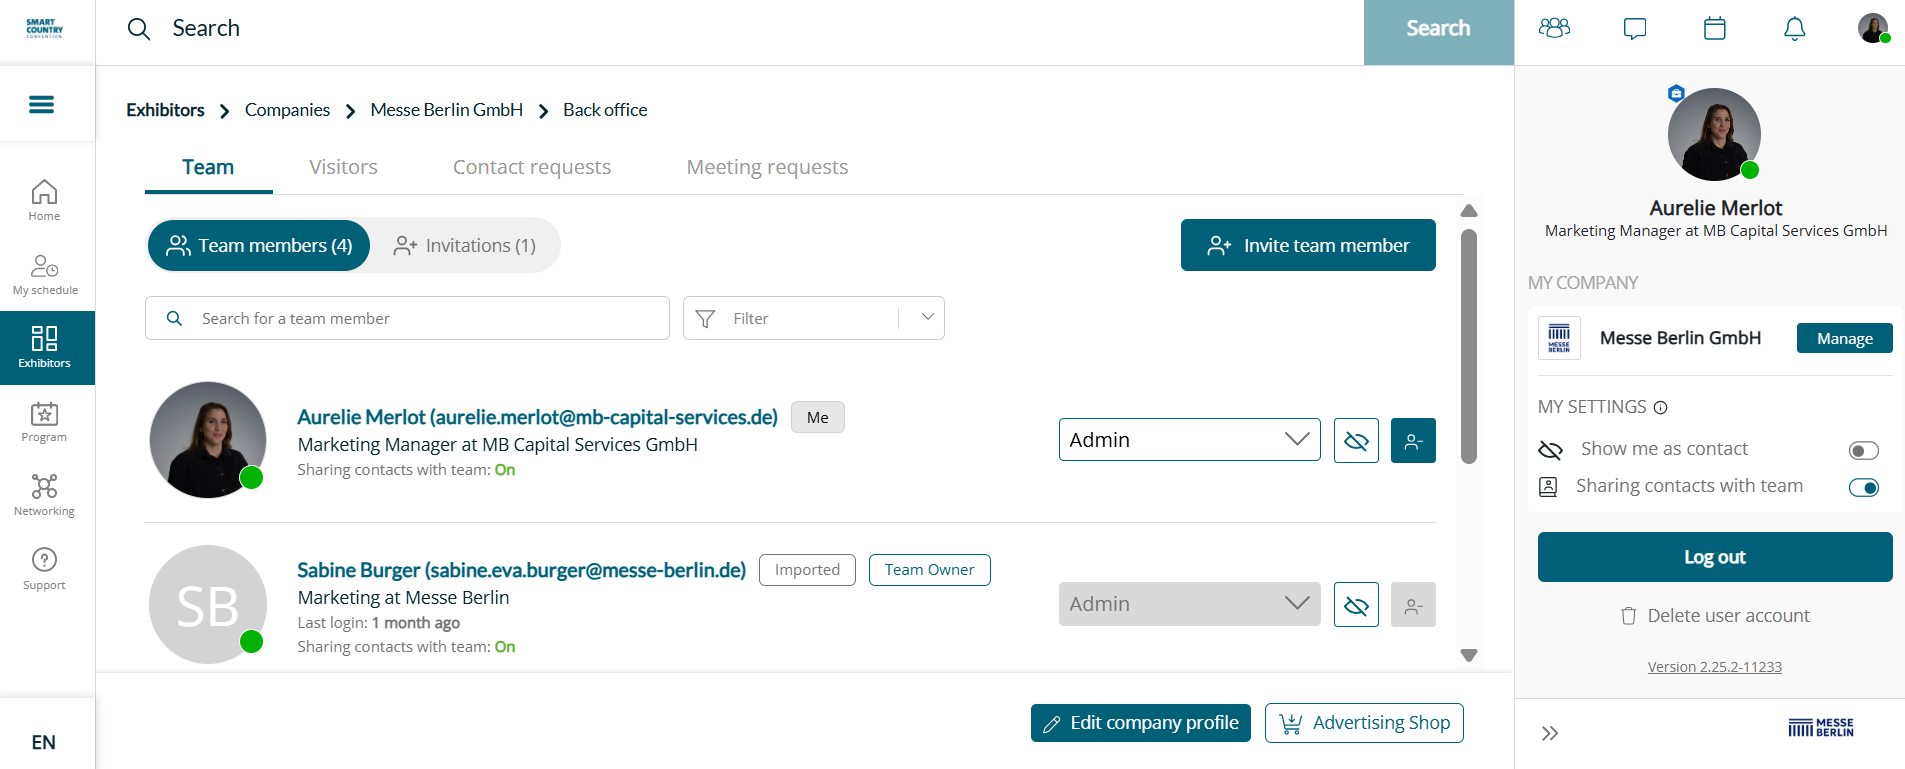Toggle Show me as contact switch
Image resolution: width=1905 pixels, height=769 pixels.
coord(1864,450)
